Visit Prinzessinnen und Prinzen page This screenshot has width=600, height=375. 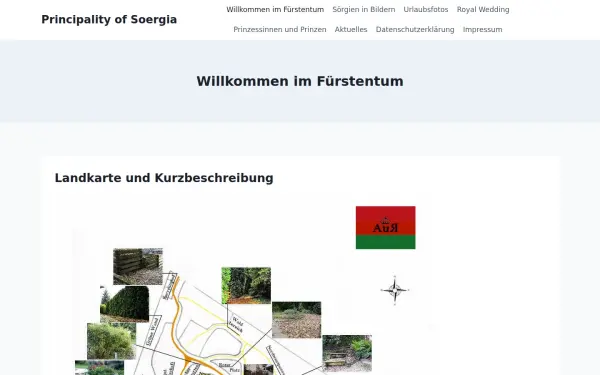coord(280,29)
